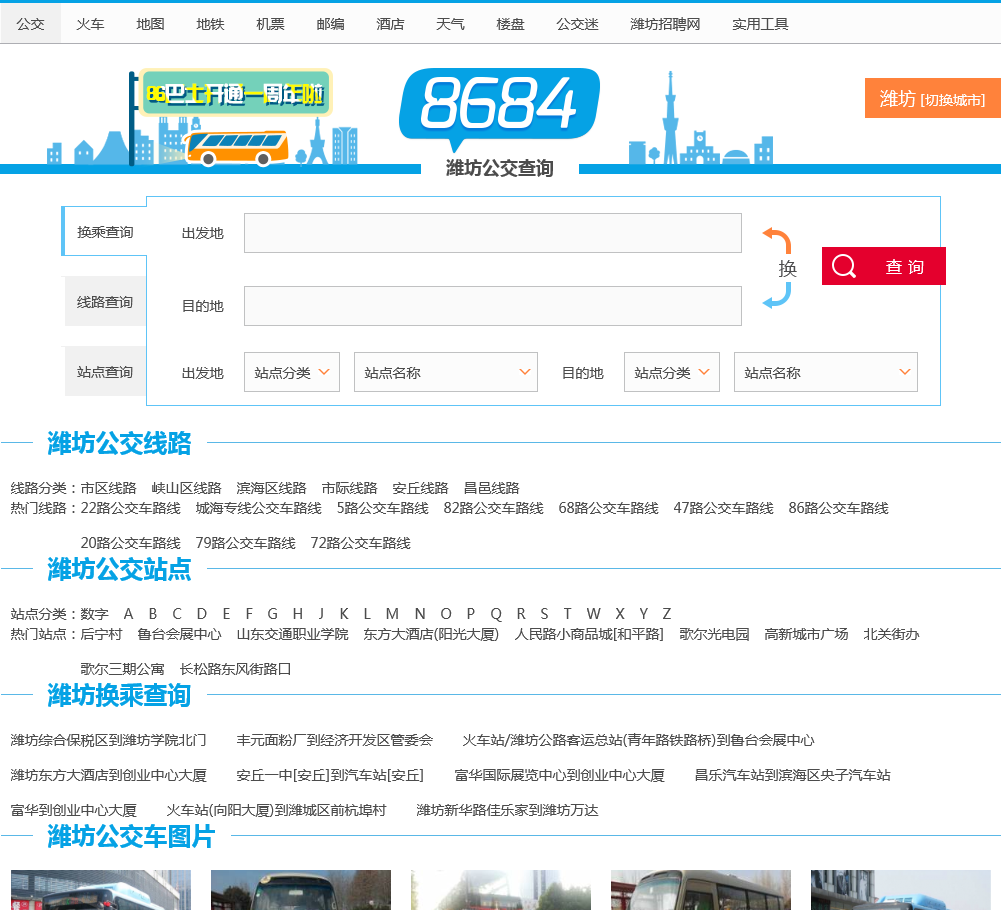The image size is (1001, 910).
Task: Open the 天气 nav item
Action: [x=450, y=24]
